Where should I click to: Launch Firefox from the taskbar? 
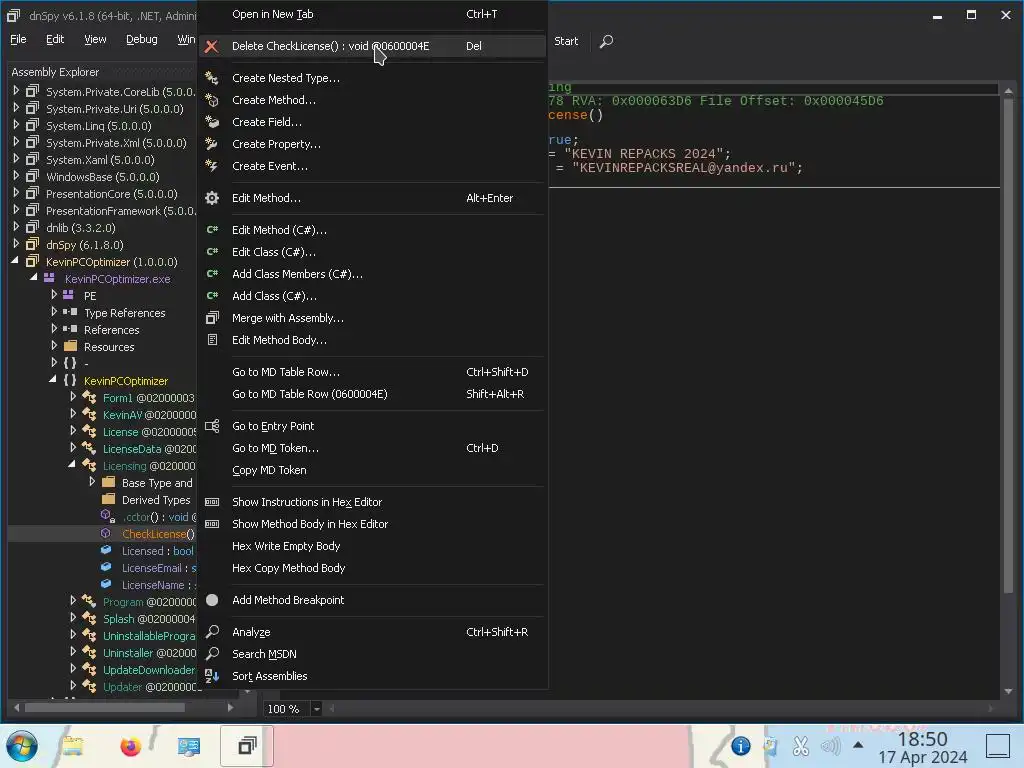131,746
